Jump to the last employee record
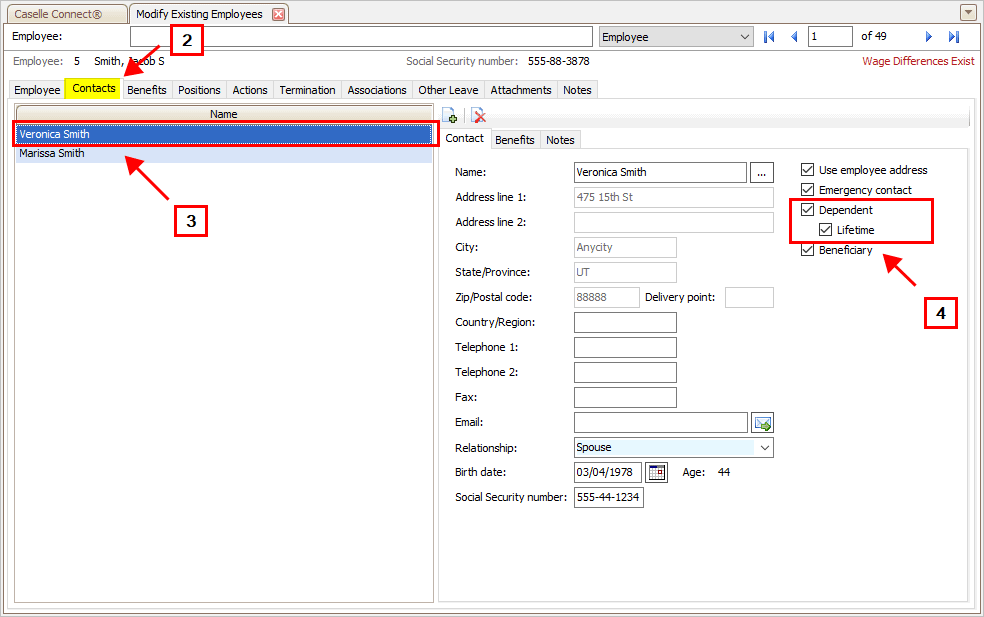 954,37
